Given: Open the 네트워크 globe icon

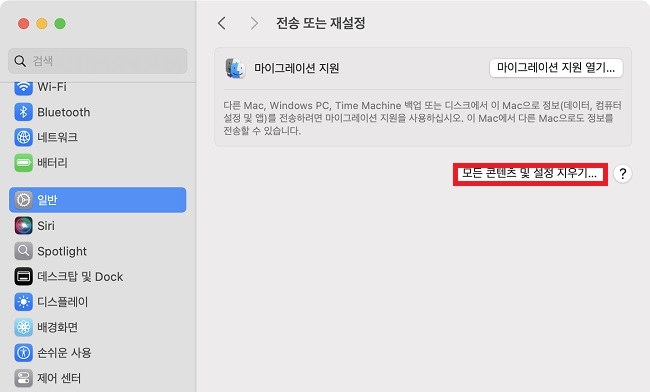Looking at the screenshot, I should (23, 137).
